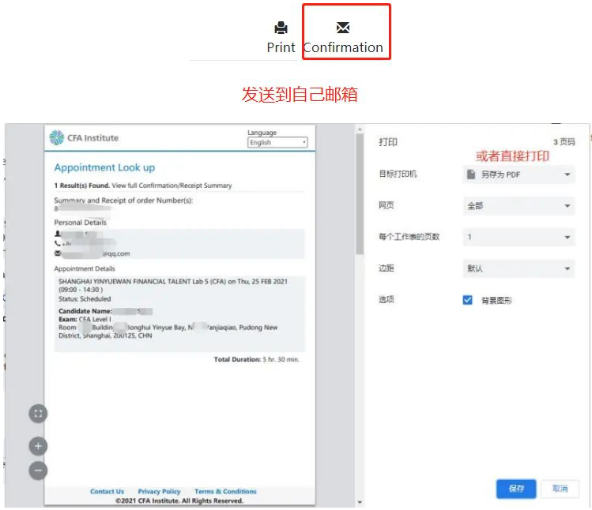Image resolution: width=592 pixels, height=510 pixels.
Task: Open the Terms & Conditions link
Action: coord(225,491)
